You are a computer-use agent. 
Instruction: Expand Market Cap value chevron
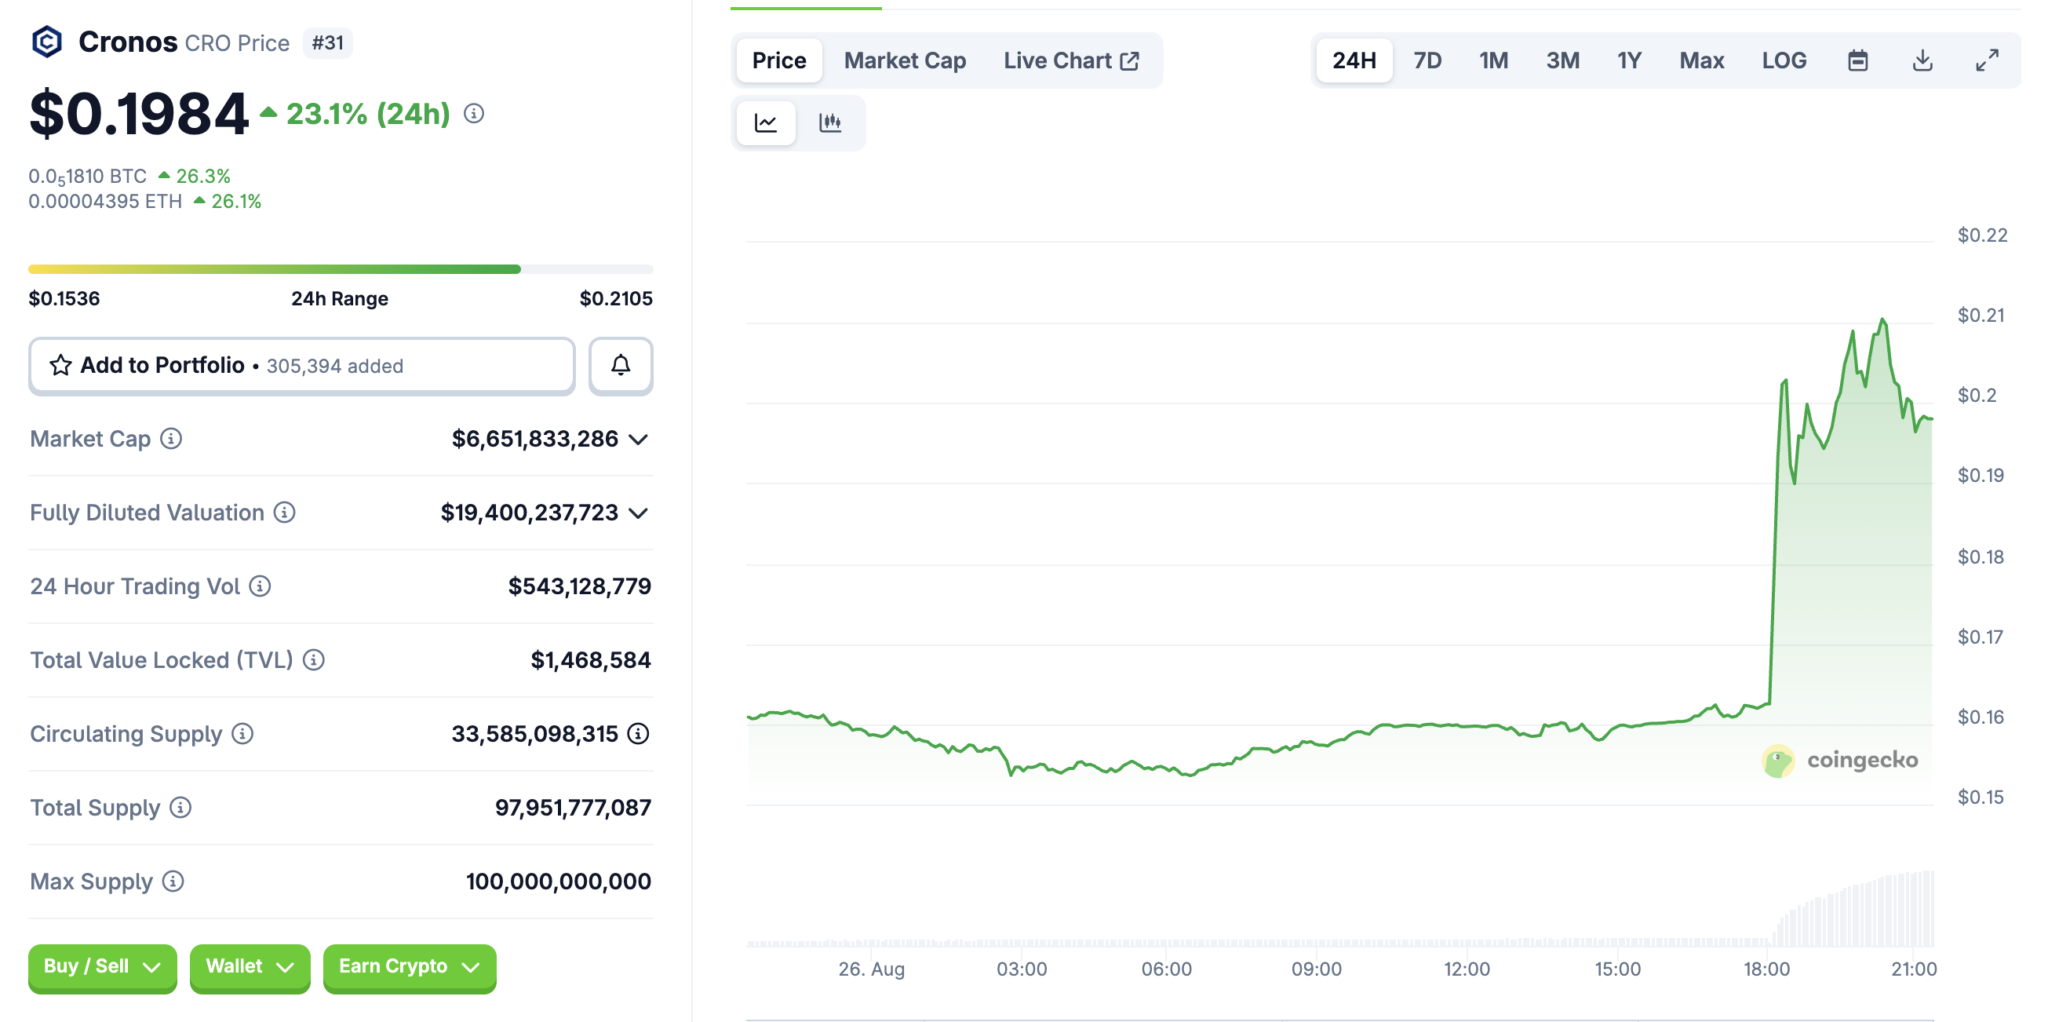[638, 440]
